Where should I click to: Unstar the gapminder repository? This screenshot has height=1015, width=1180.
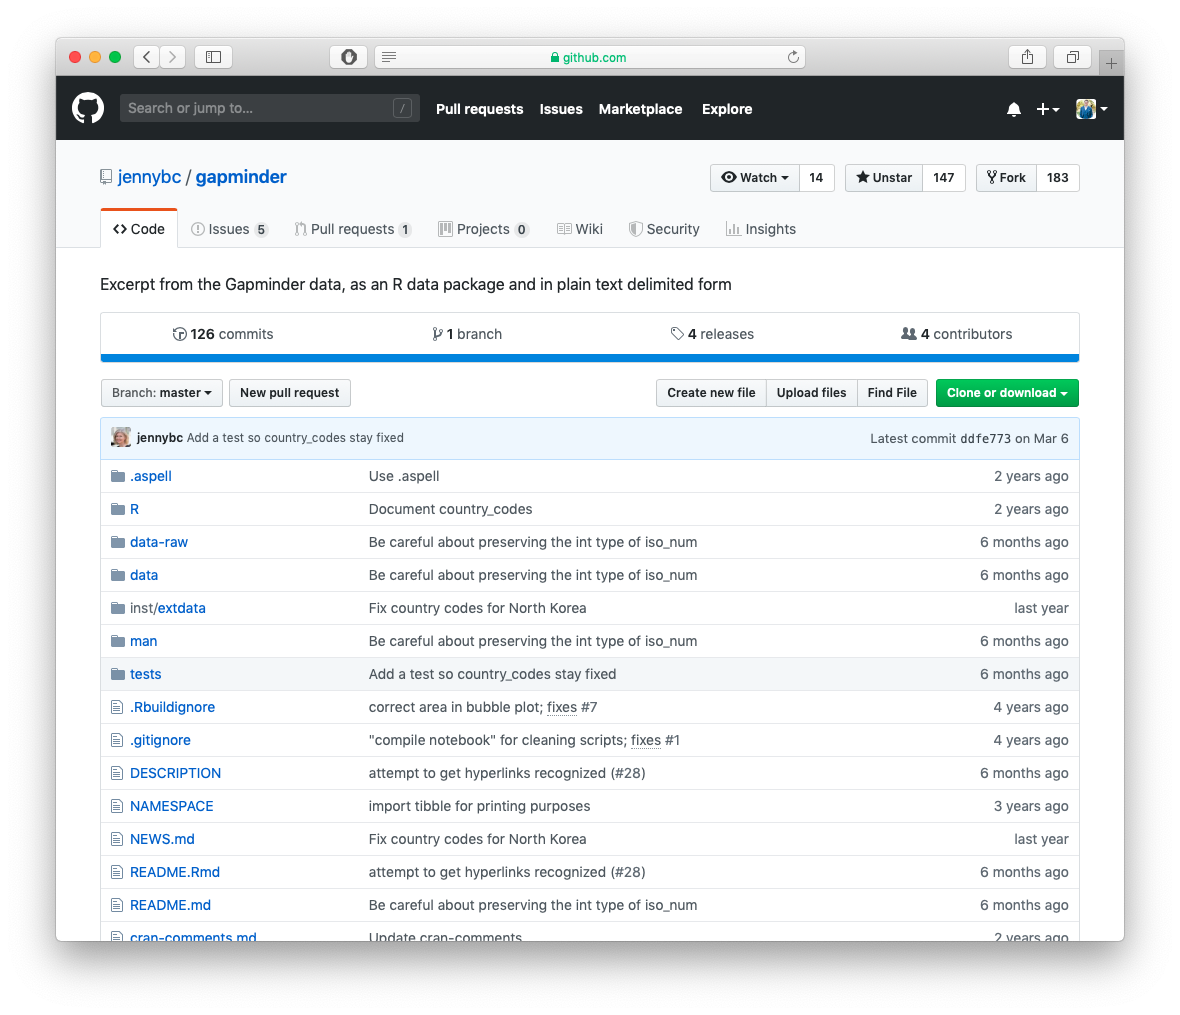(884, 178)
